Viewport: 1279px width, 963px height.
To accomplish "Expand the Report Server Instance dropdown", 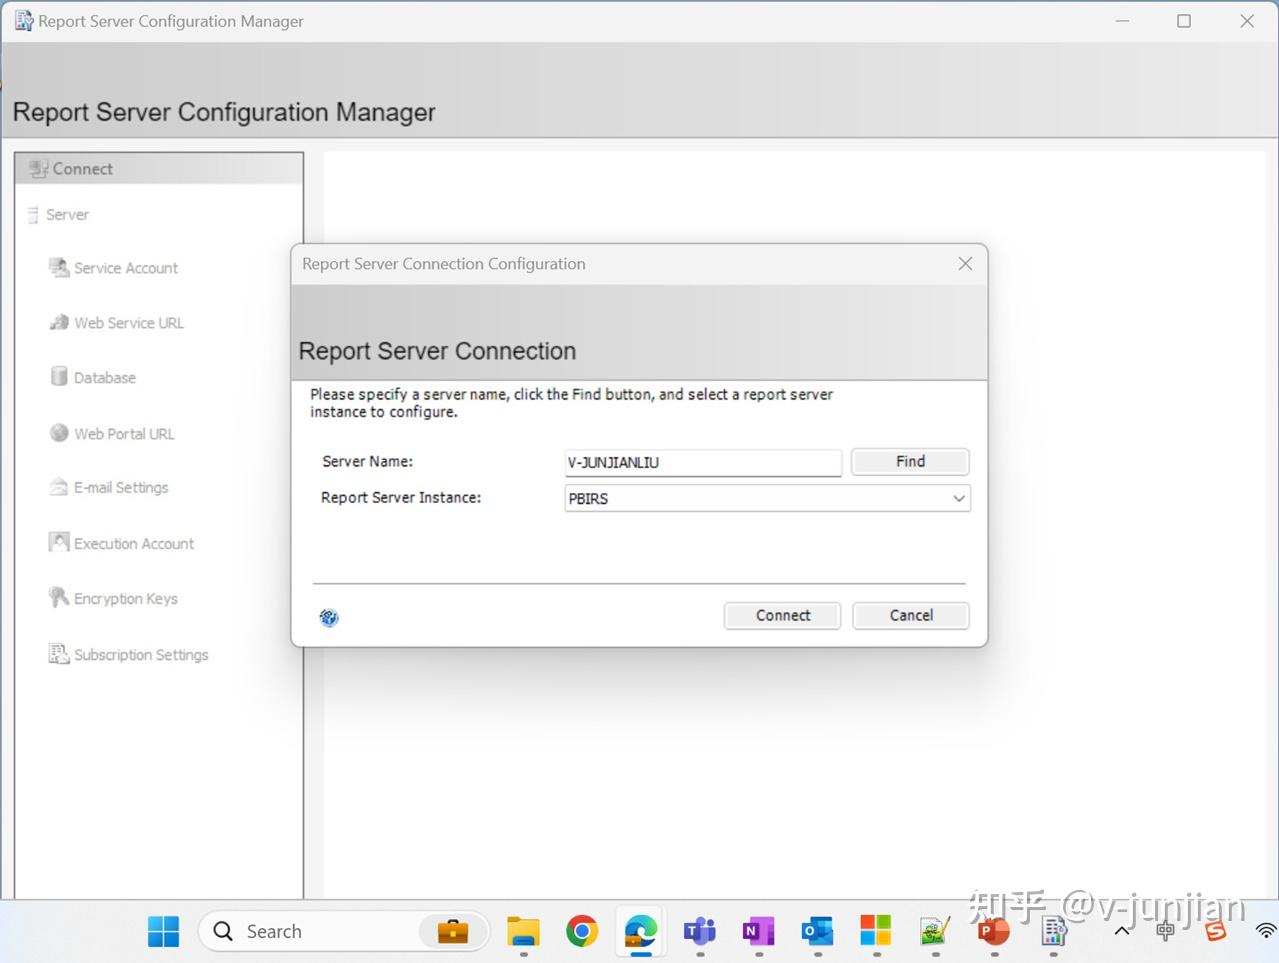I will pos(958,498).
